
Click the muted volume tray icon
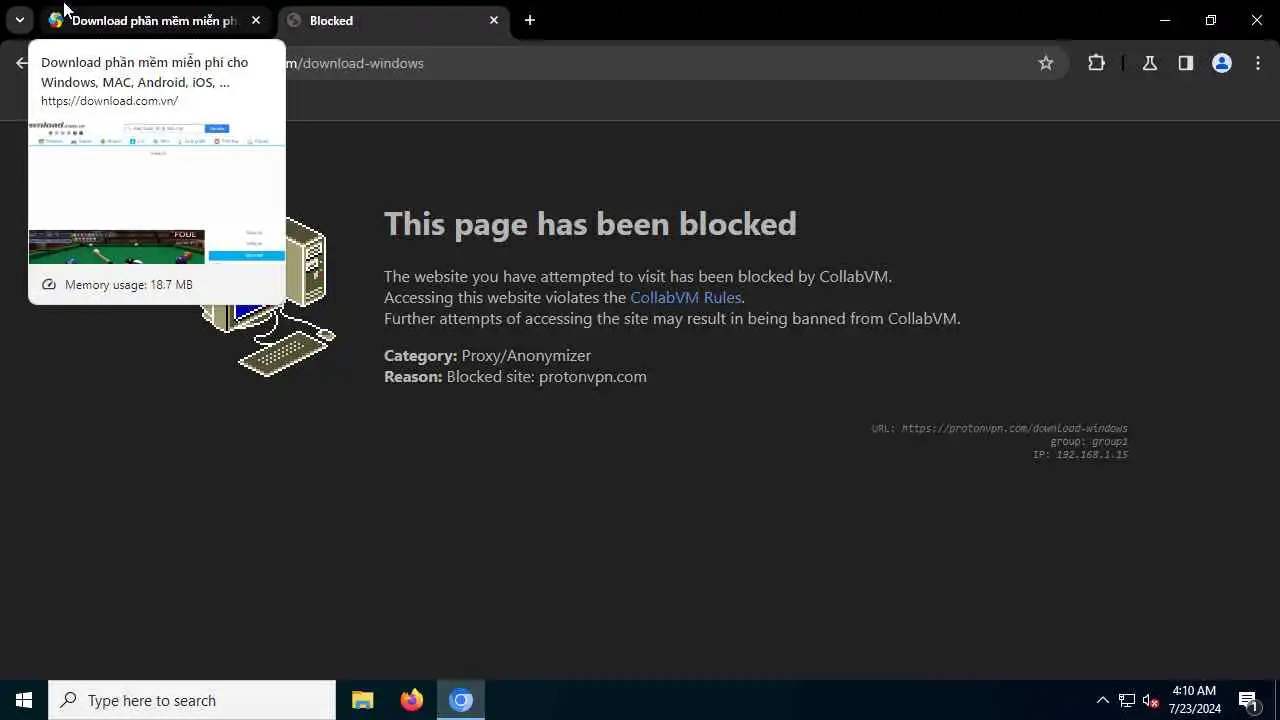point(1150,700)
